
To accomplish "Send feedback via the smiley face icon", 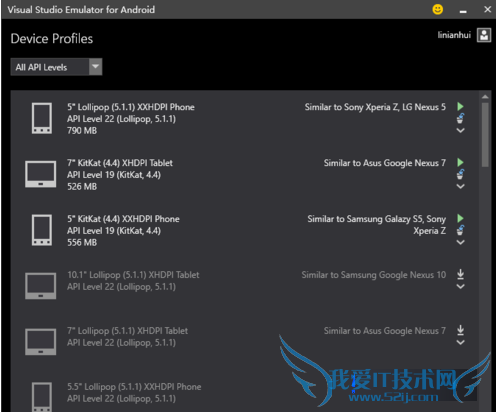I will tap(438, 9).
